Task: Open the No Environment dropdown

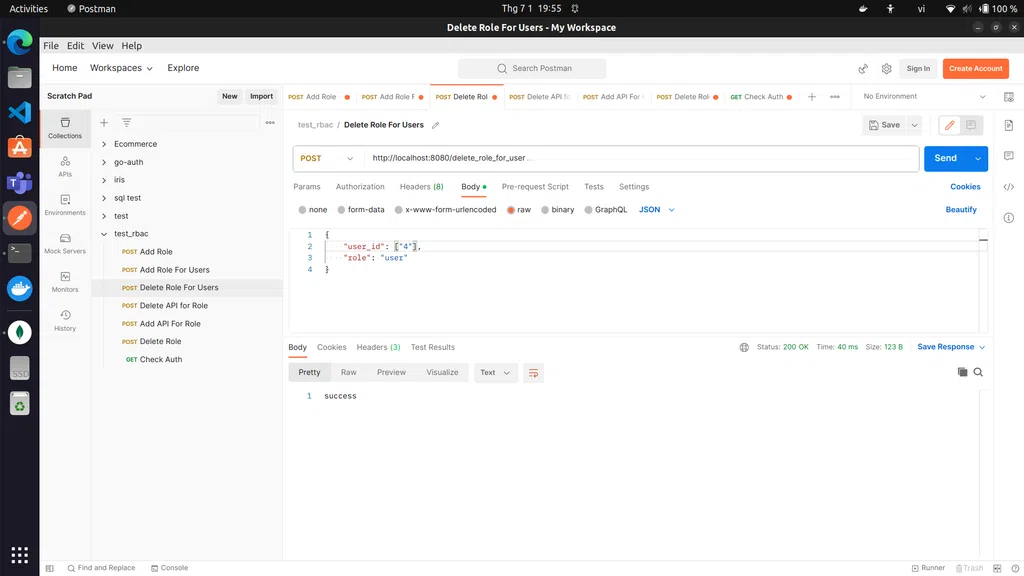Action: tap(924, 97)
